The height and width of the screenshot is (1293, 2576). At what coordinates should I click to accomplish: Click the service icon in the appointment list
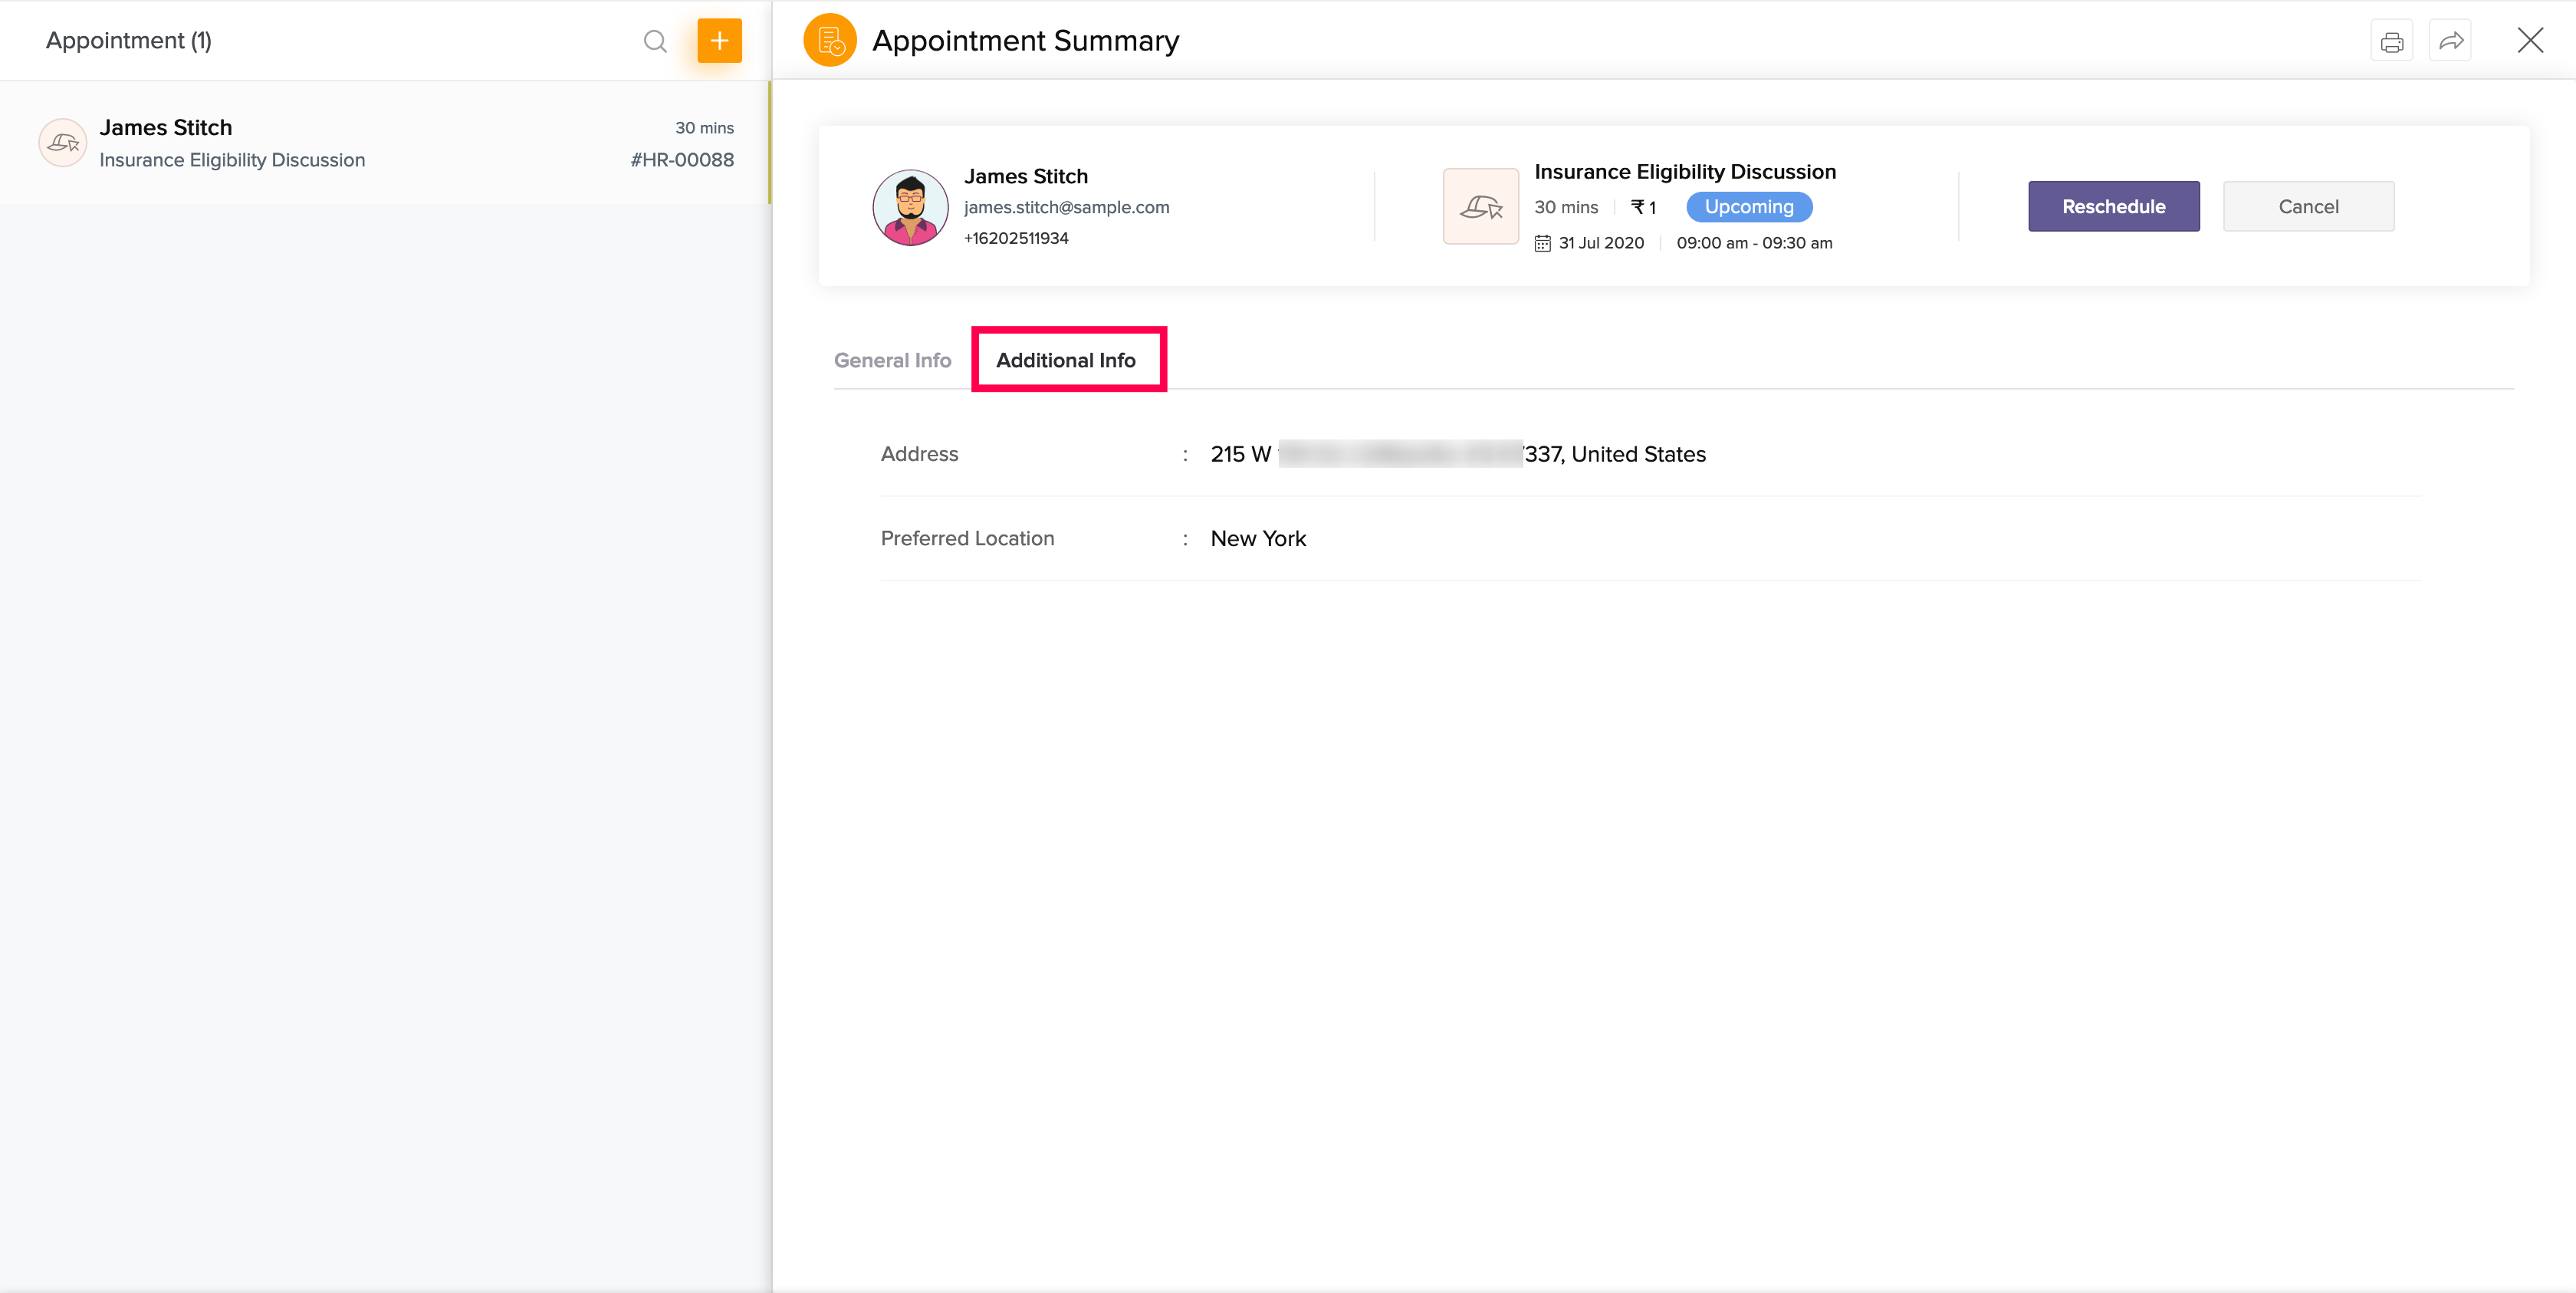[x=63, y=143]
